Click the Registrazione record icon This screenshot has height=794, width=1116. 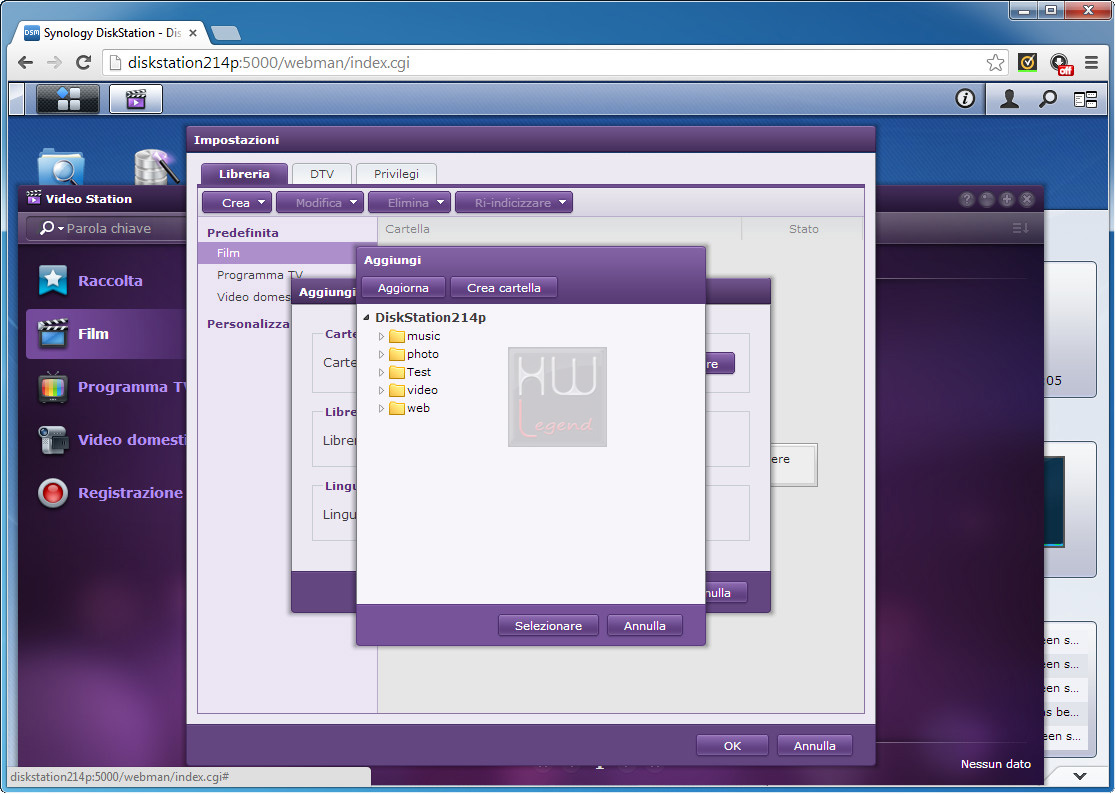(53, 493)
